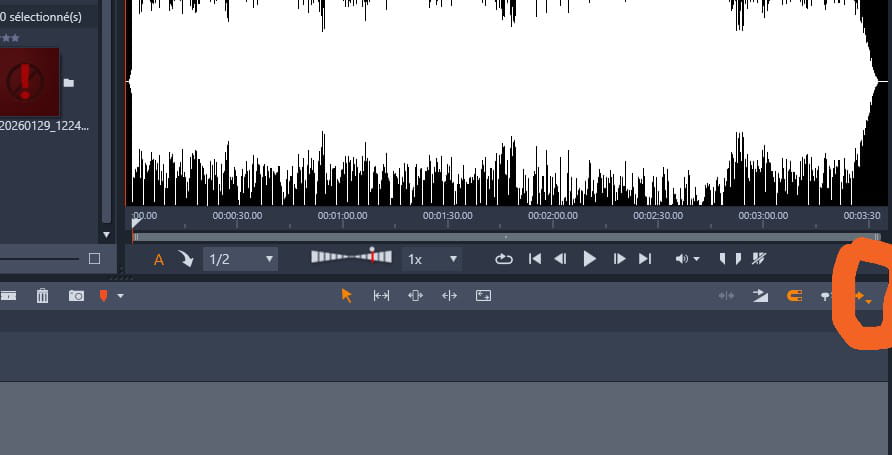The image size is (892, 455).
Task: Select the orange arrow selection tool
Action: pyautogui.click(x=346, y=296)
